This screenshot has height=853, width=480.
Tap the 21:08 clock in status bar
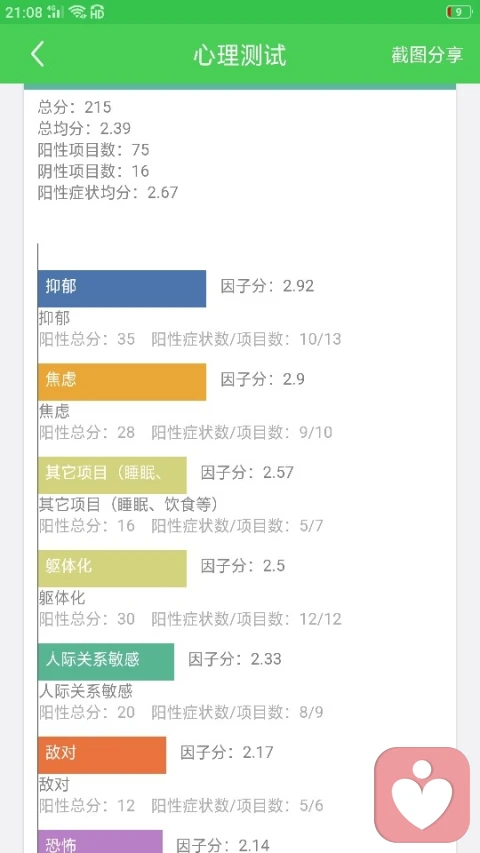(23, 12)
